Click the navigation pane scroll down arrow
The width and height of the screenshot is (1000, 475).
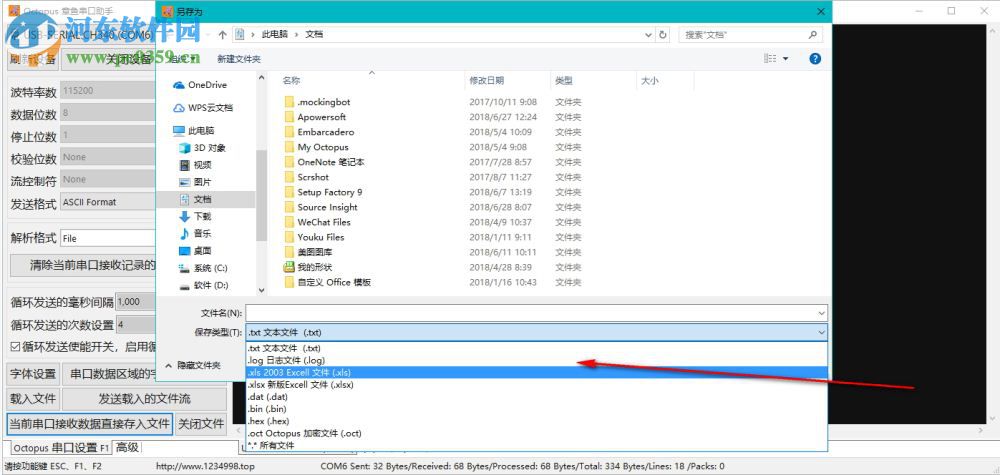point(261,290)
